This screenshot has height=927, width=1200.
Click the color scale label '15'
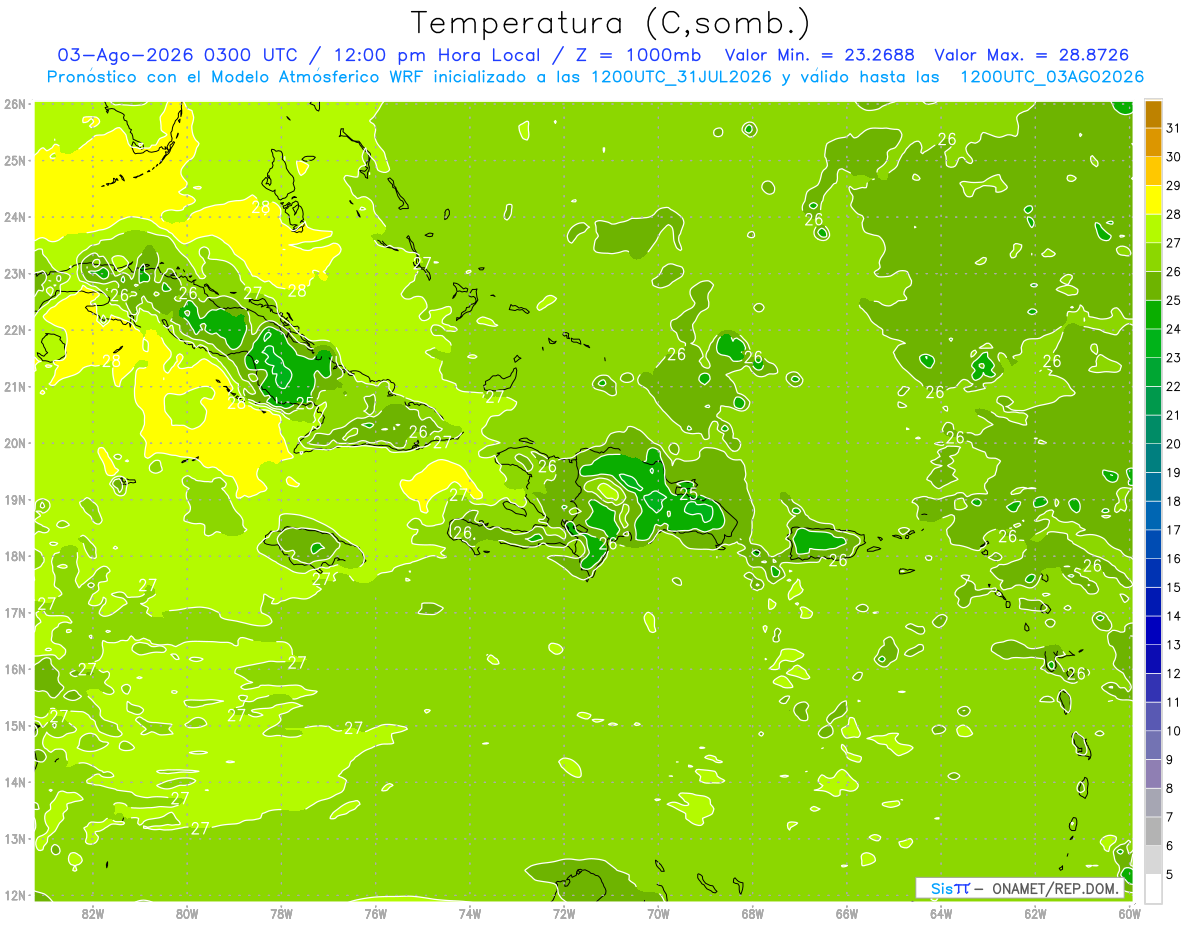click(1173, 587)
